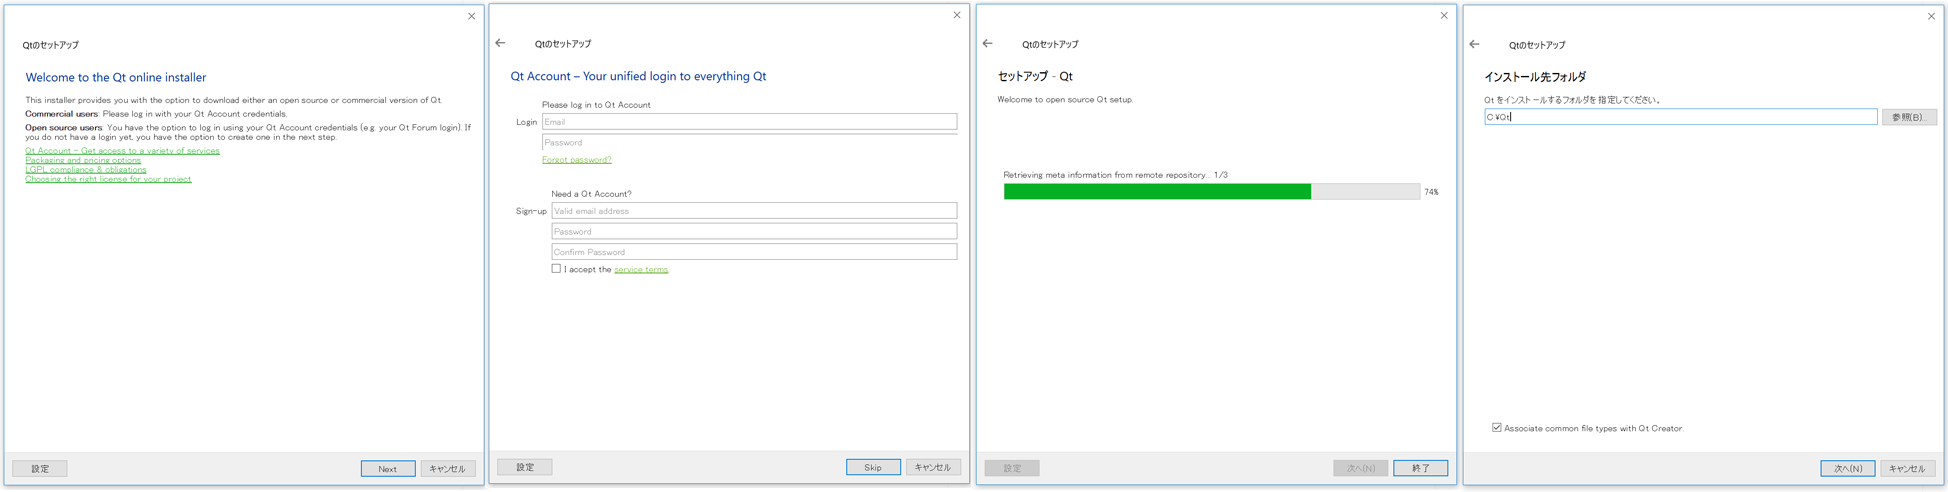1948x492 pixels.
Task: Open 'LGPL compliance & obligations' link
Action: [85, 170]
